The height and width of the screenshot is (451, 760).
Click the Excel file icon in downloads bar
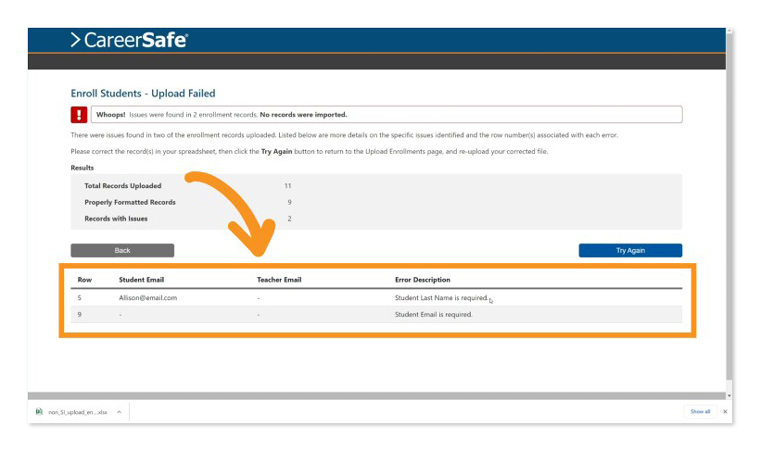click(39, 412)
